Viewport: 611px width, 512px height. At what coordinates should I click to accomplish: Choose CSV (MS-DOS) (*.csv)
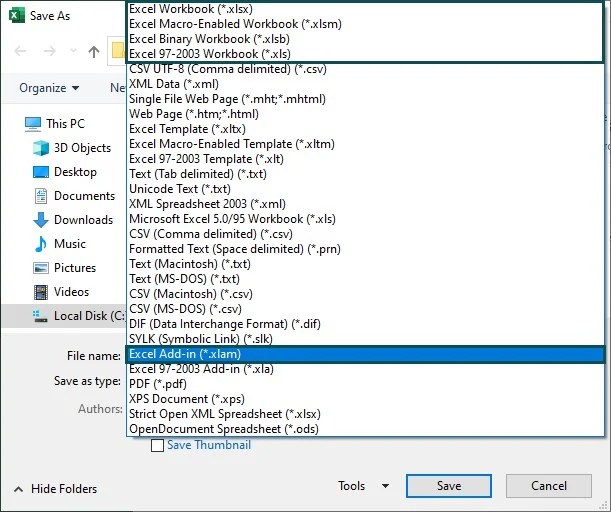366,309
